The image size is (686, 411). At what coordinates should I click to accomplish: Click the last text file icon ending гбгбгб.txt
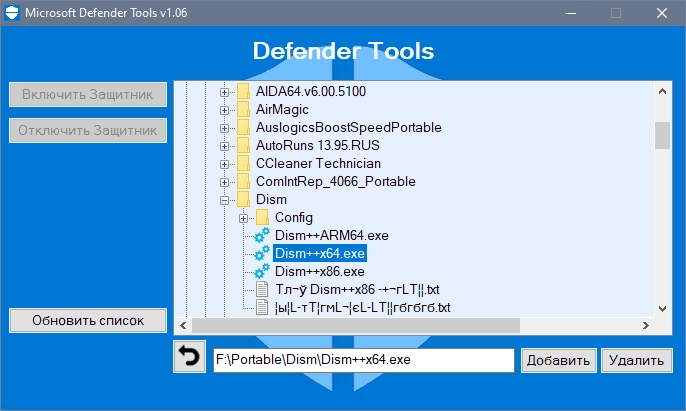262,307
